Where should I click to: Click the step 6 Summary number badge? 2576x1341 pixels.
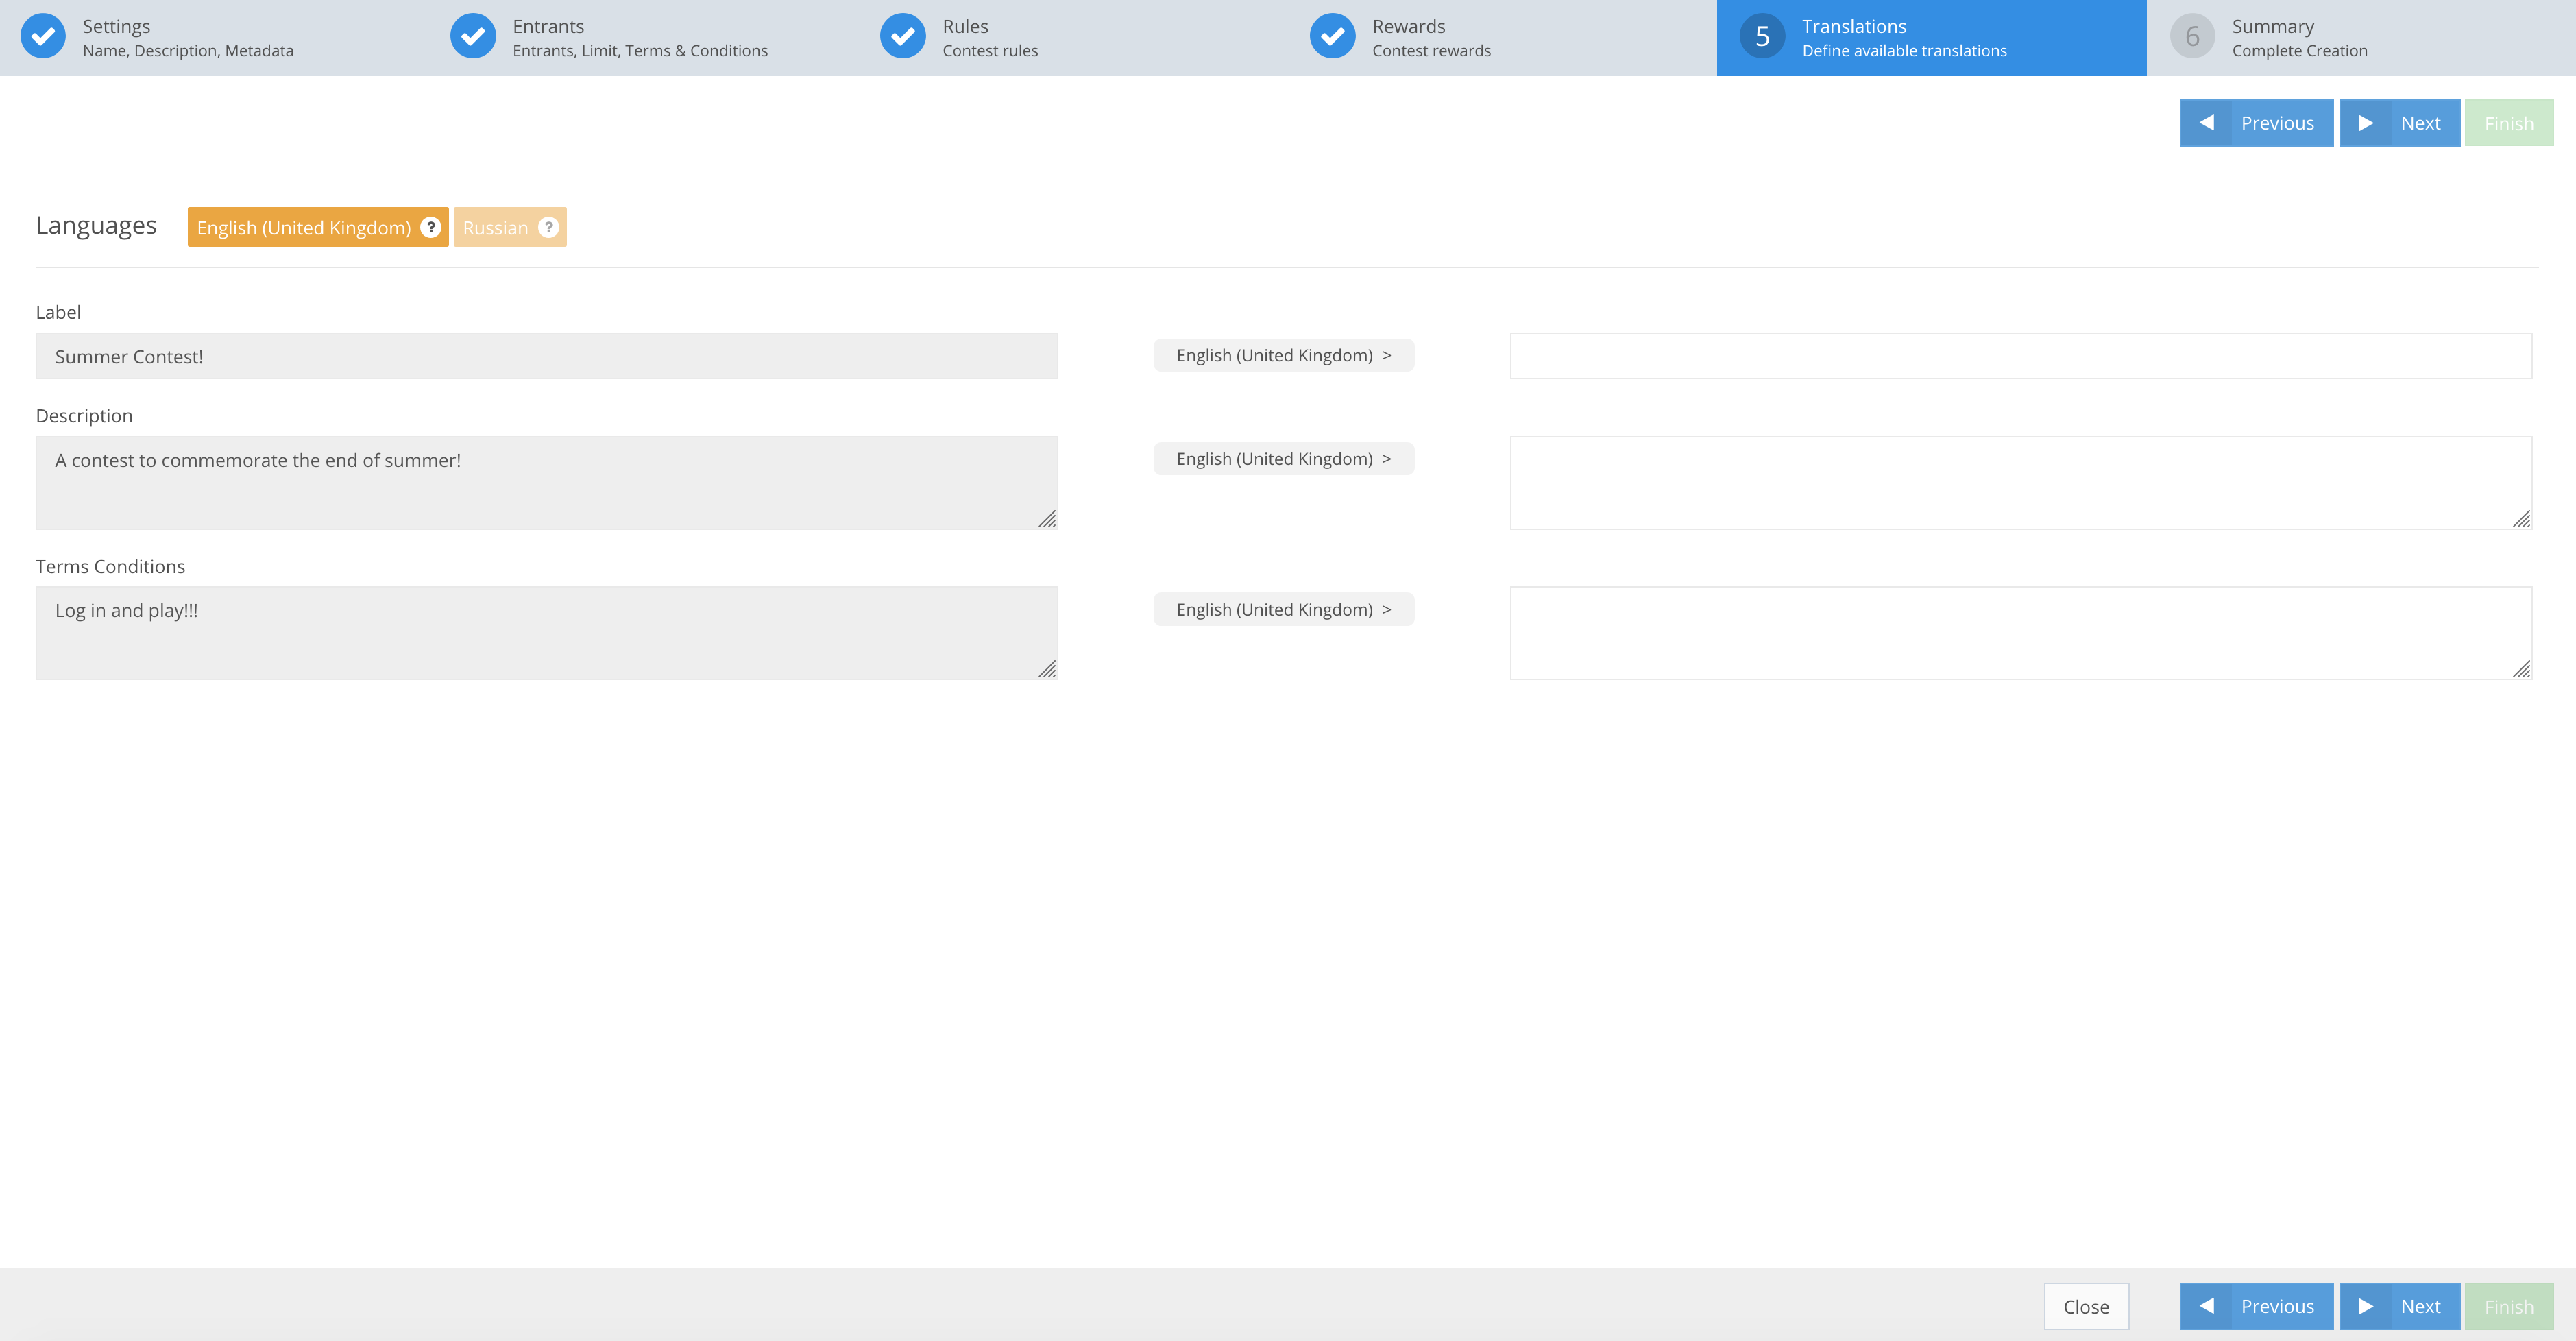pos(2193,37)
